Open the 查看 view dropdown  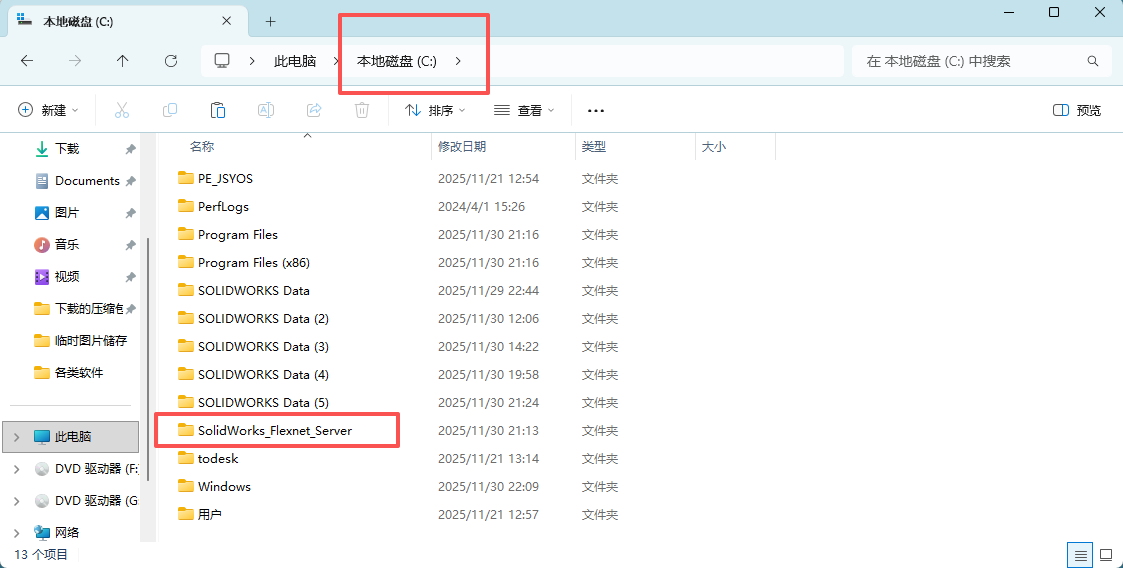tap(524, 110)
